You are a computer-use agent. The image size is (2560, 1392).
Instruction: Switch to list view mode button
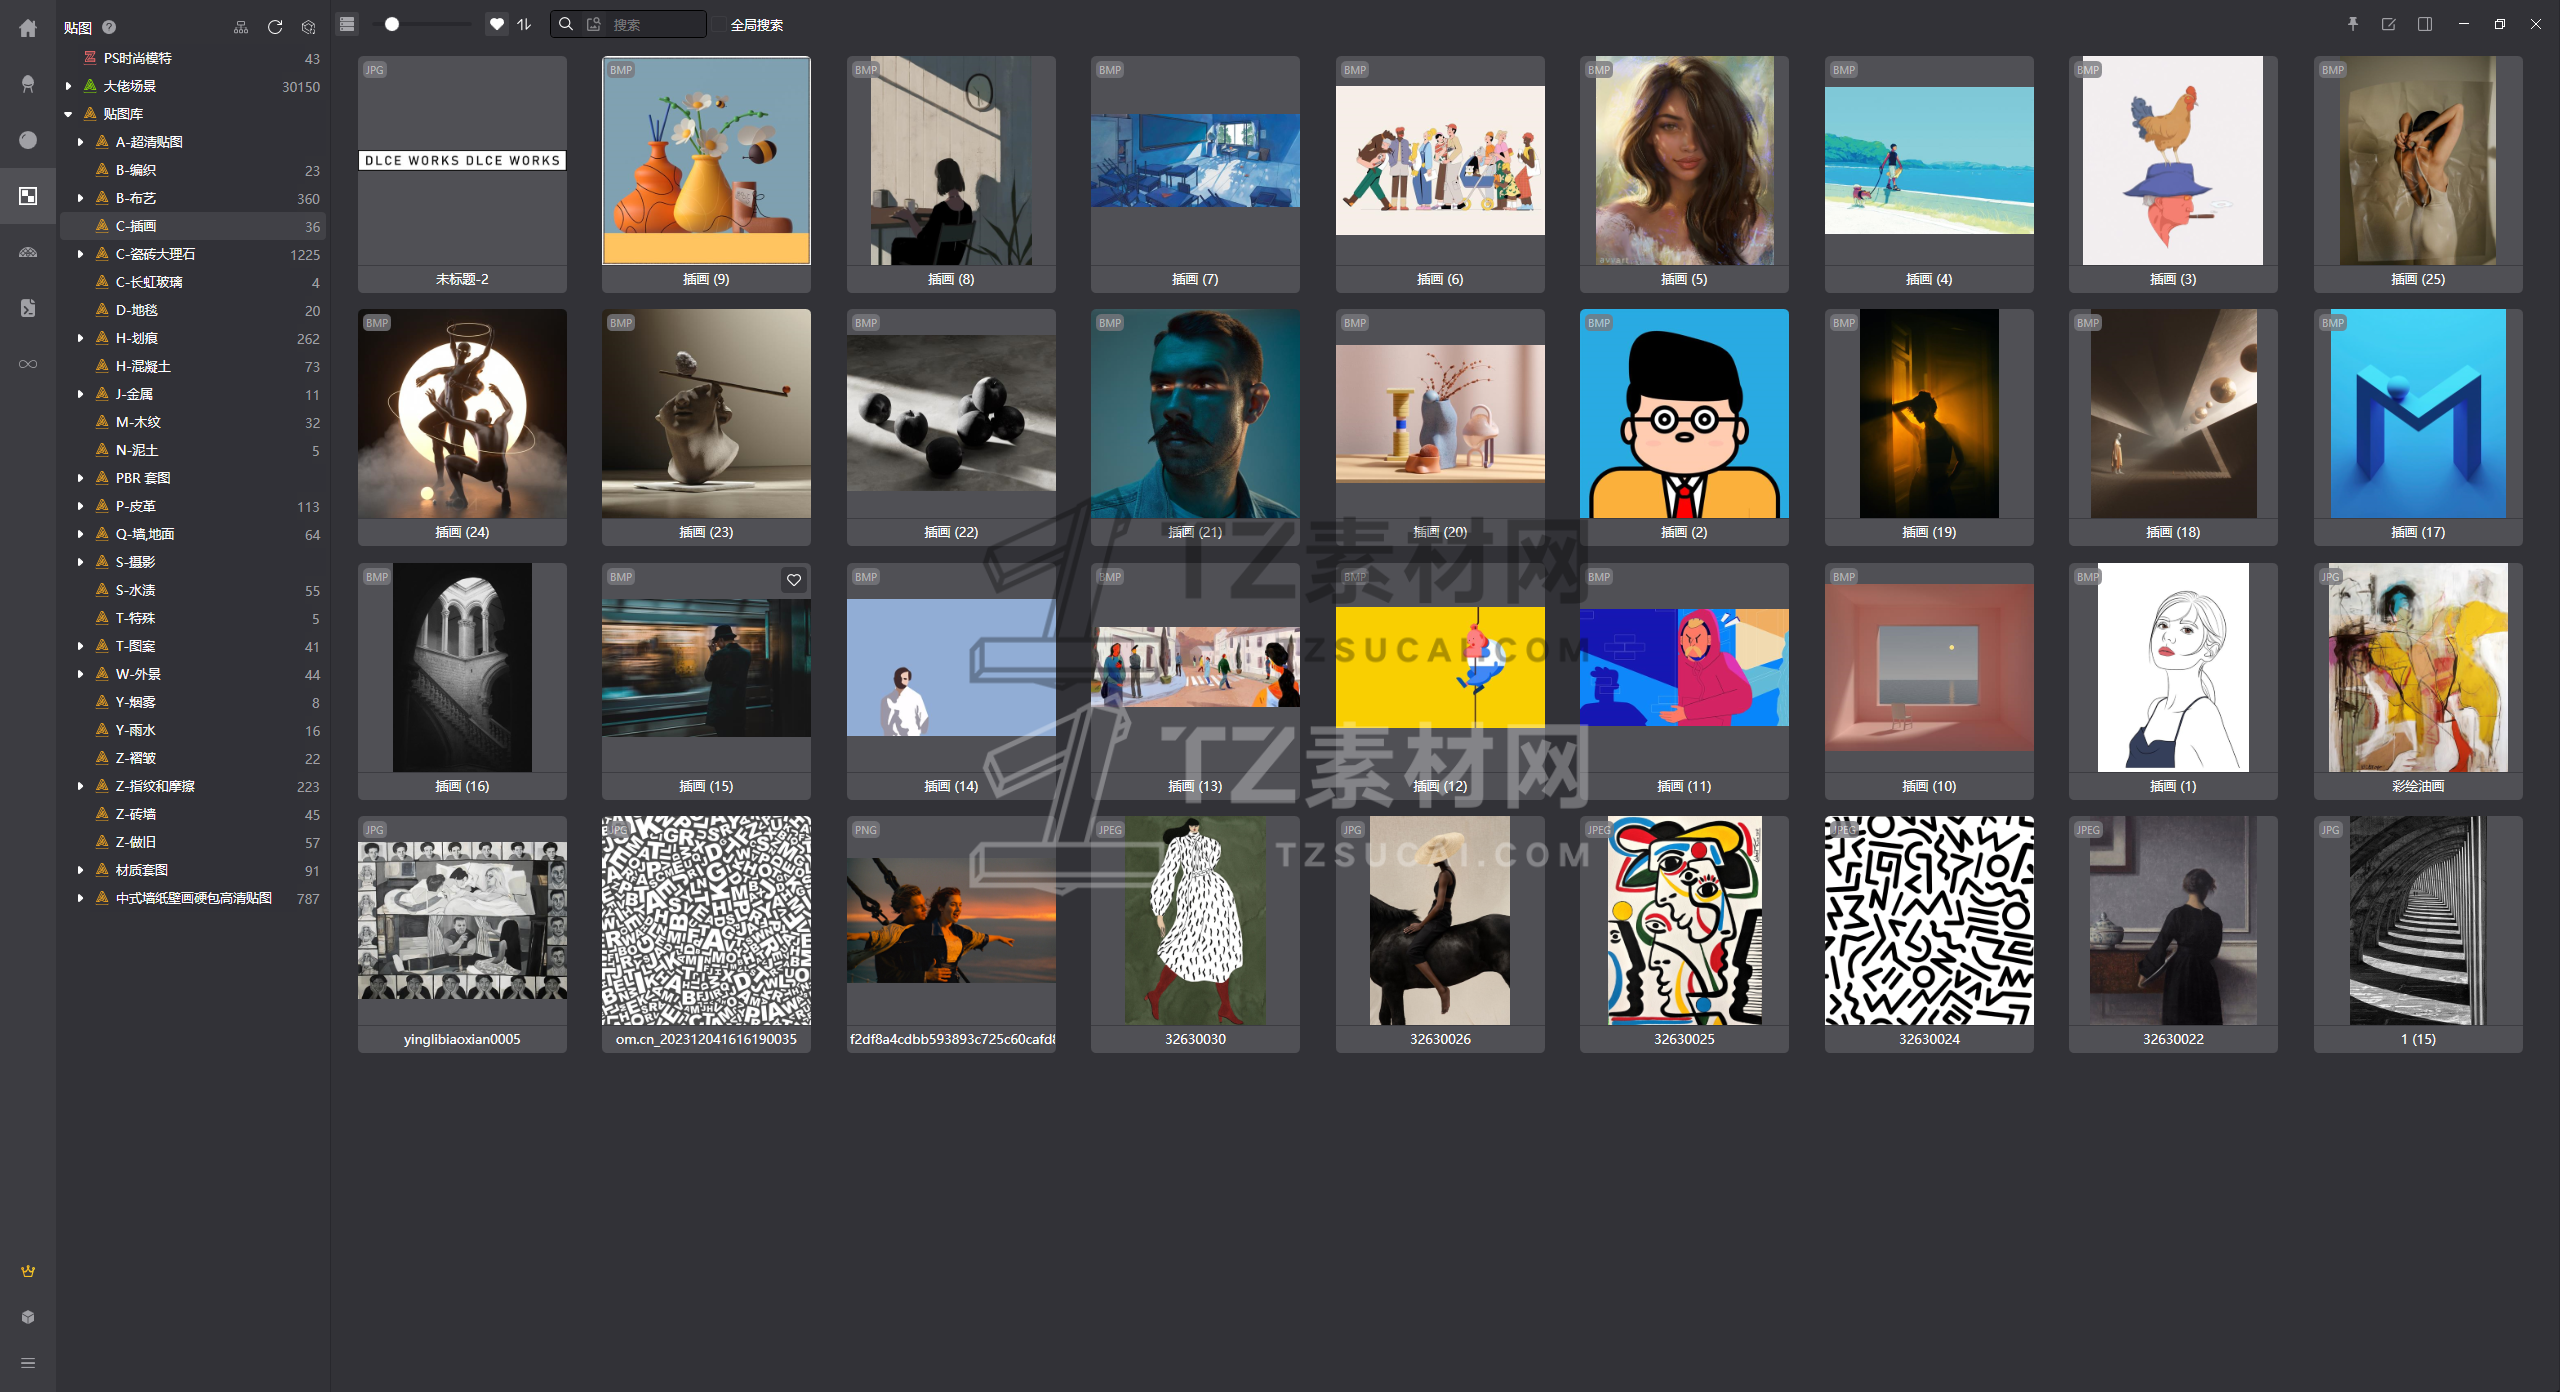[347, 24]
